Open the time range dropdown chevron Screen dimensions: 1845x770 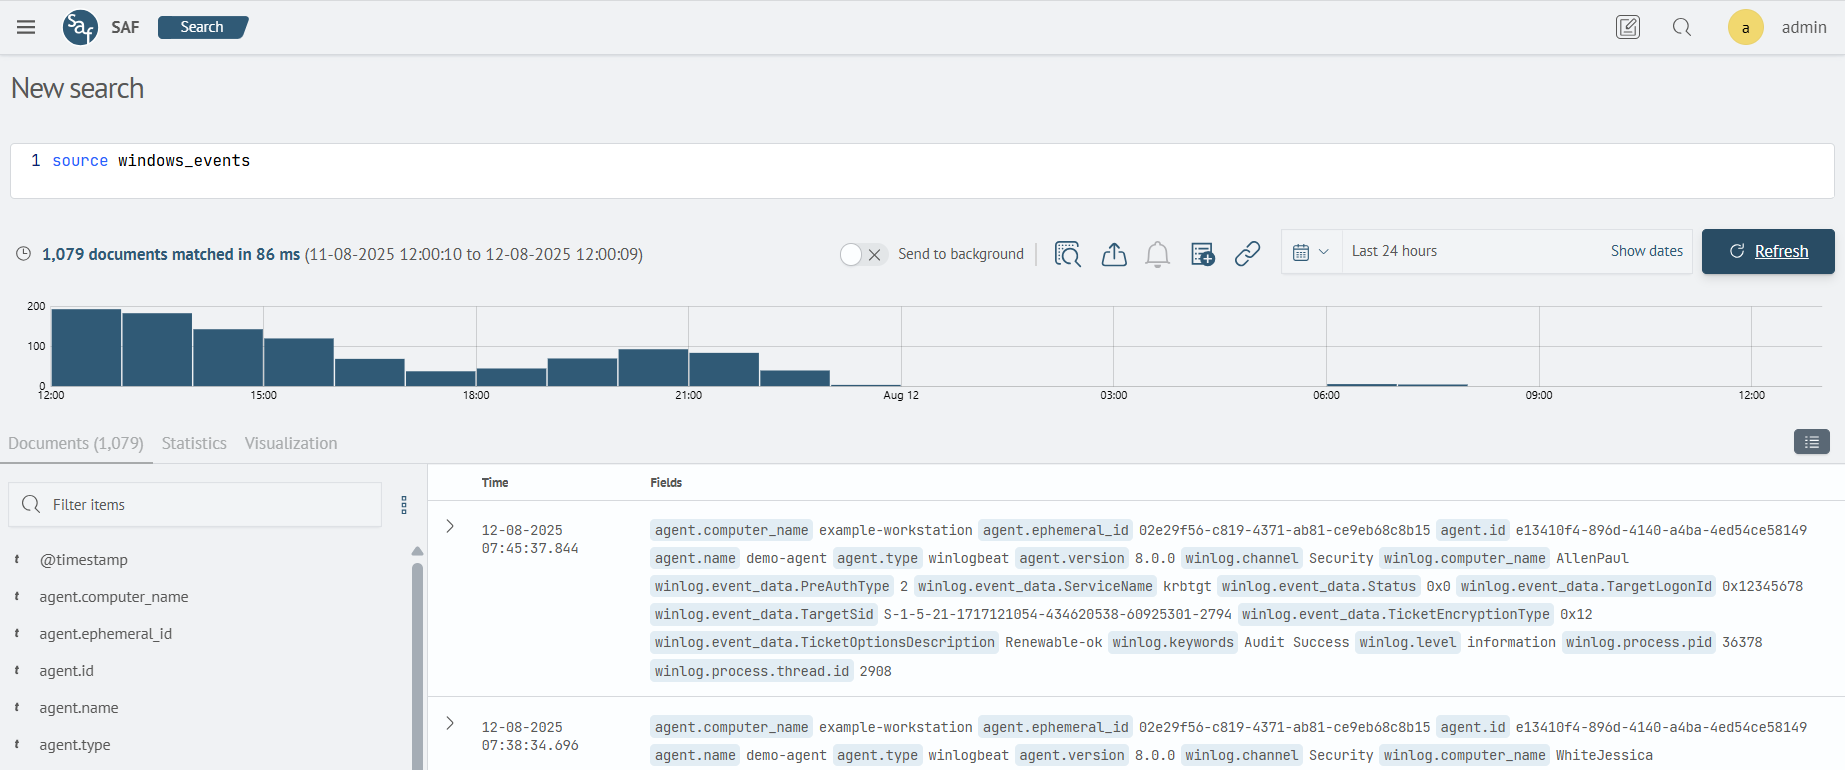pos(1324,252)
